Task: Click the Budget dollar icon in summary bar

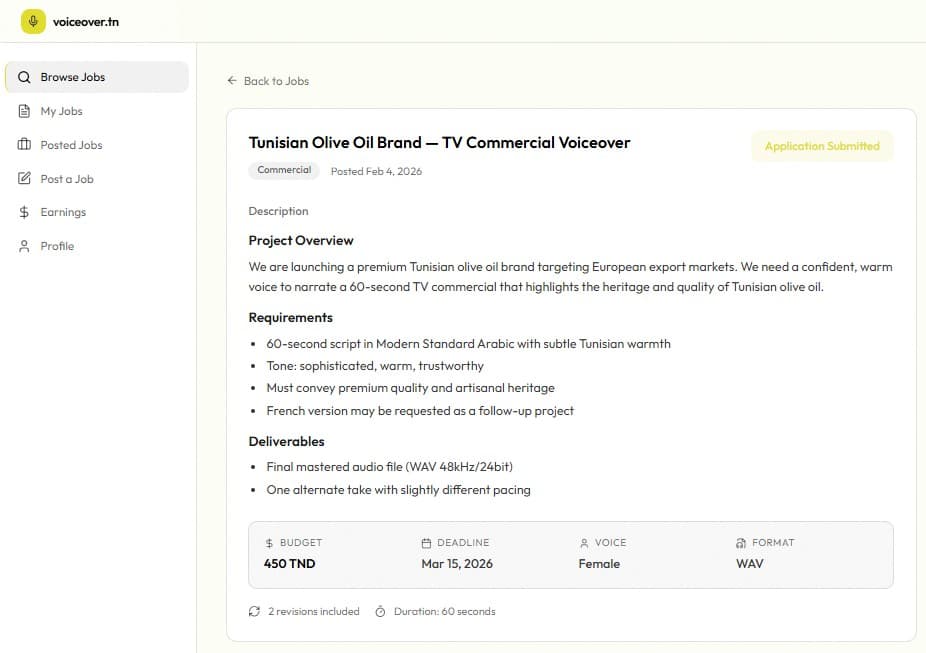Action: pos(268,543)
